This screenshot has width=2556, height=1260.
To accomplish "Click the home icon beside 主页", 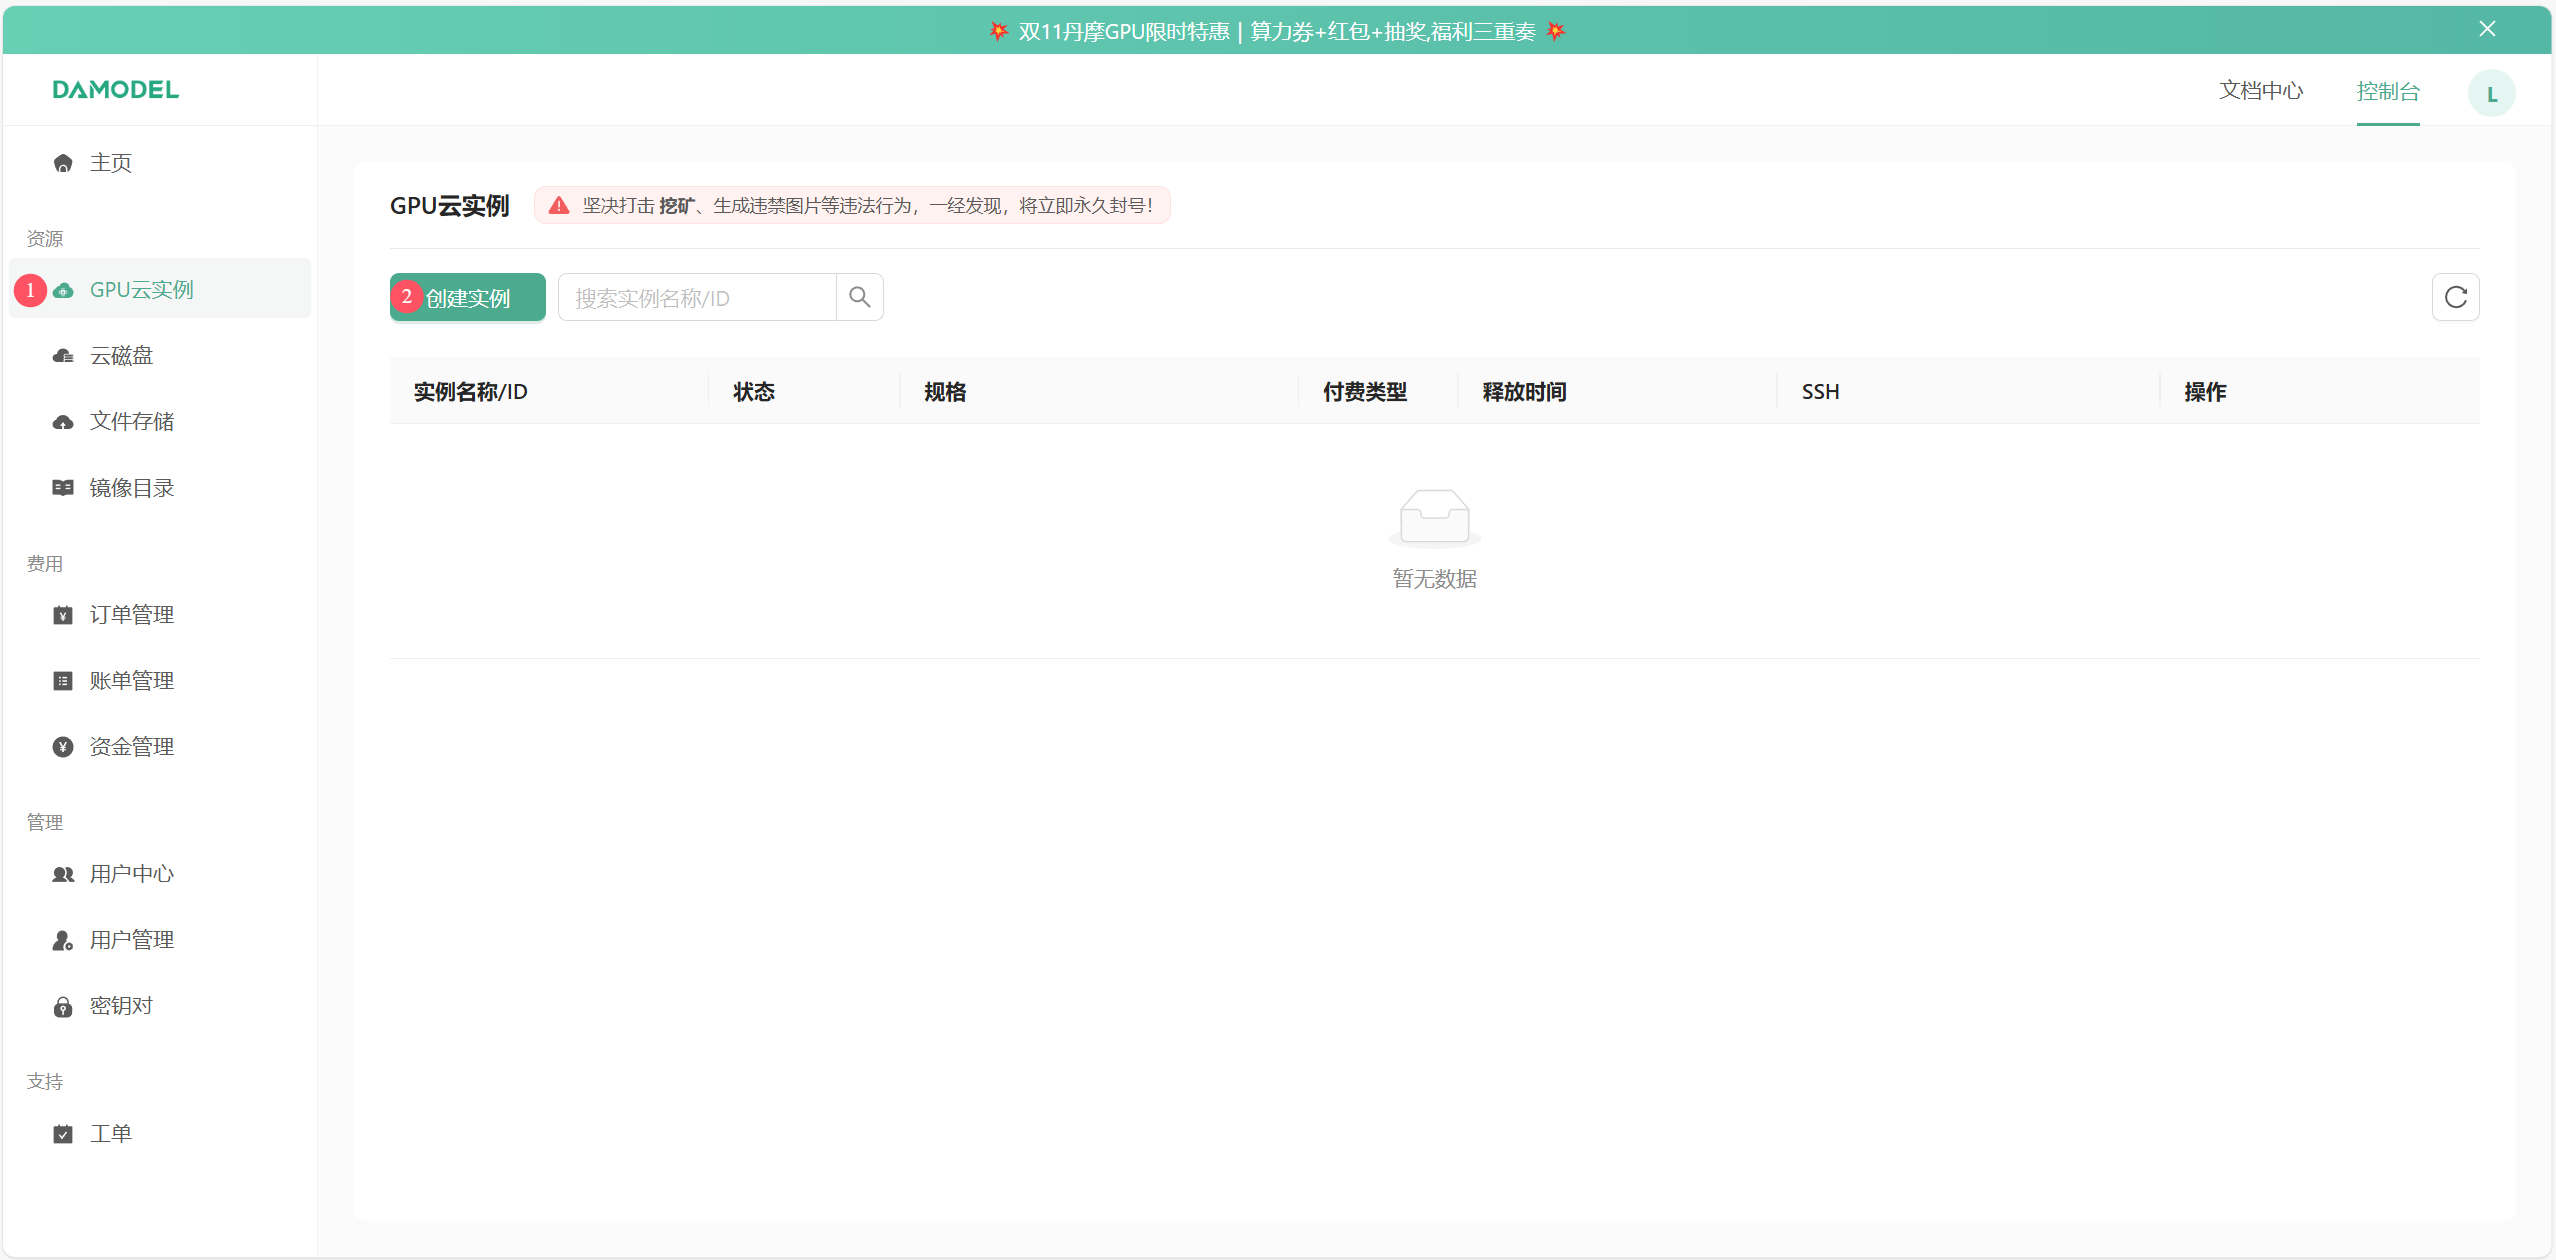I will click(63, 163).
